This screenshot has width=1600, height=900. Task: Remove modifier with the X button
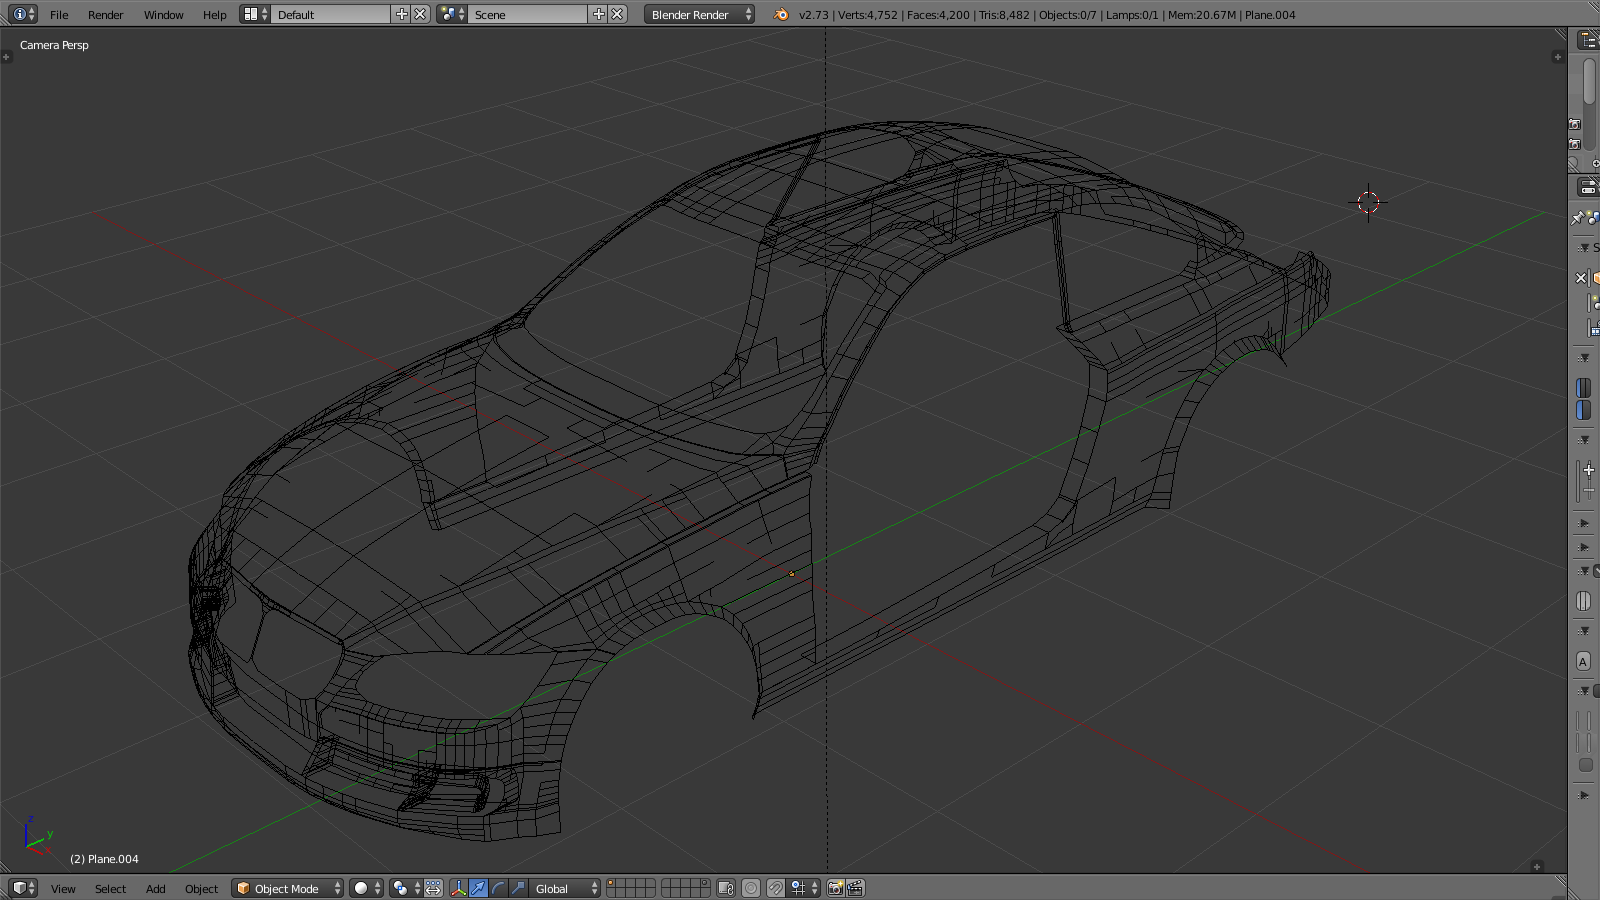(x=1581, y=278)
